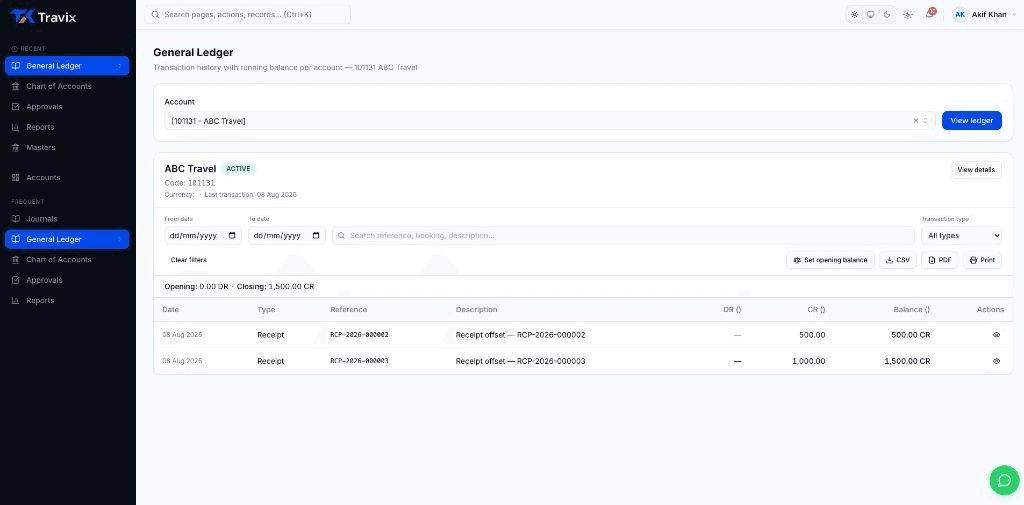Open Approvals under Recent
The width and height of the screenshot is (1024, 505).
(67, 106)
